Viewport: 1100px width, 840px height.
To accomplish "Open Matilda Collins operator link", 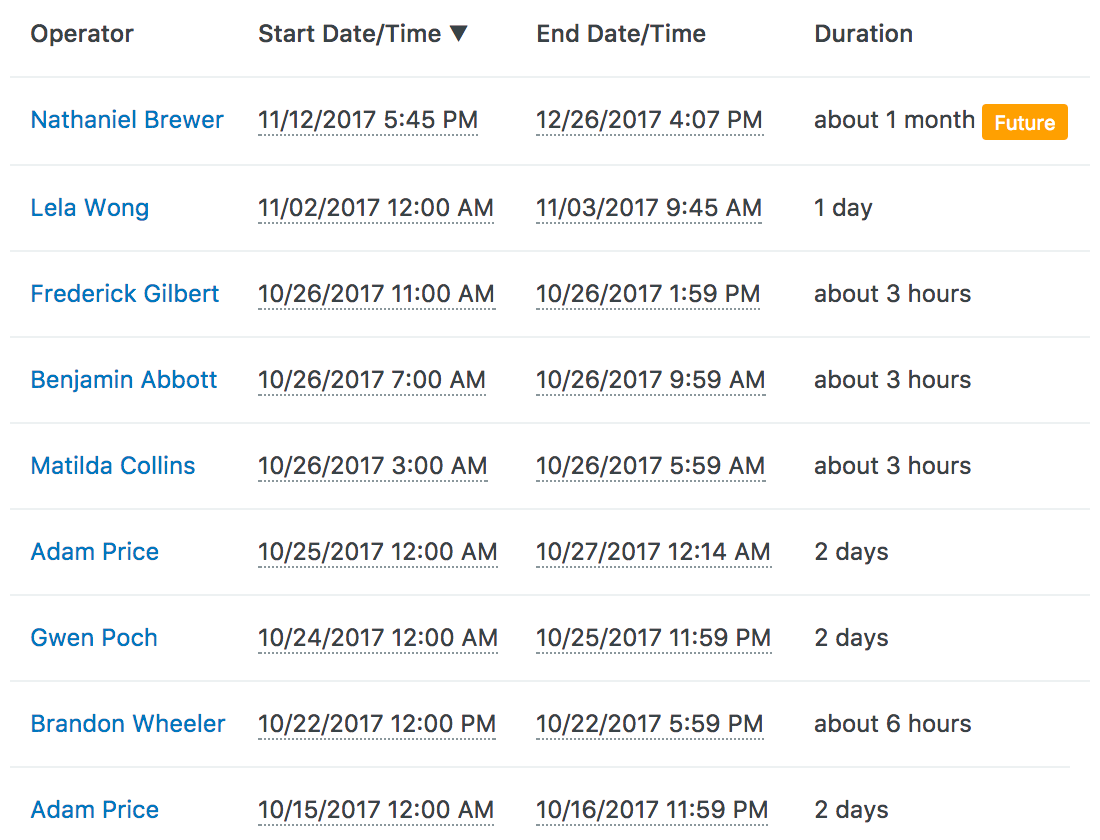I will point(113,466).
